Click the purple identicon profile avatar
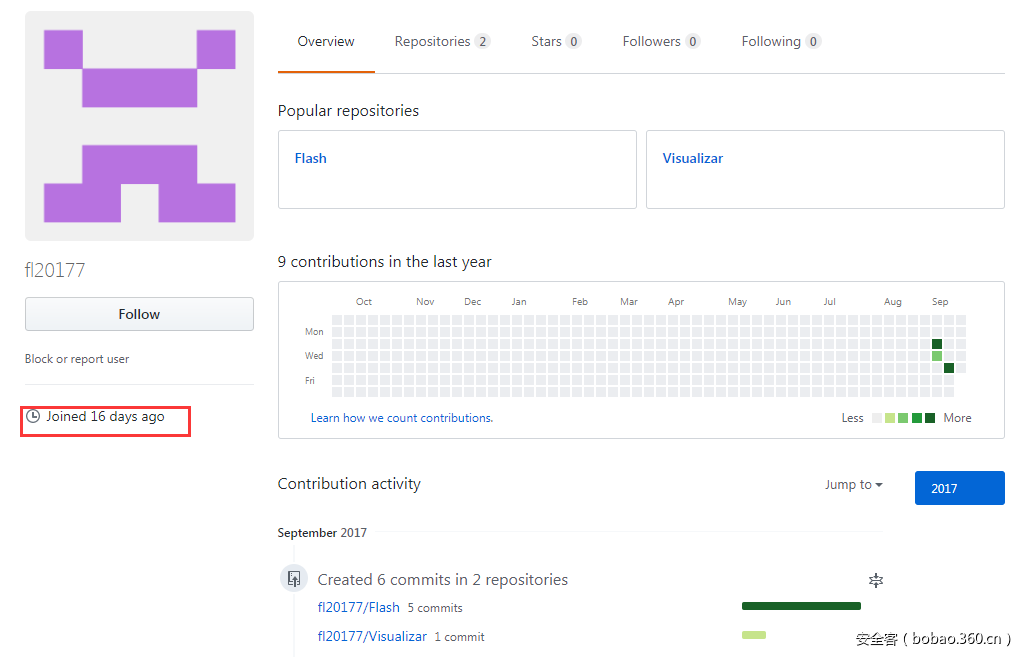Viewport: 1026px width, 657px height. 139,126
